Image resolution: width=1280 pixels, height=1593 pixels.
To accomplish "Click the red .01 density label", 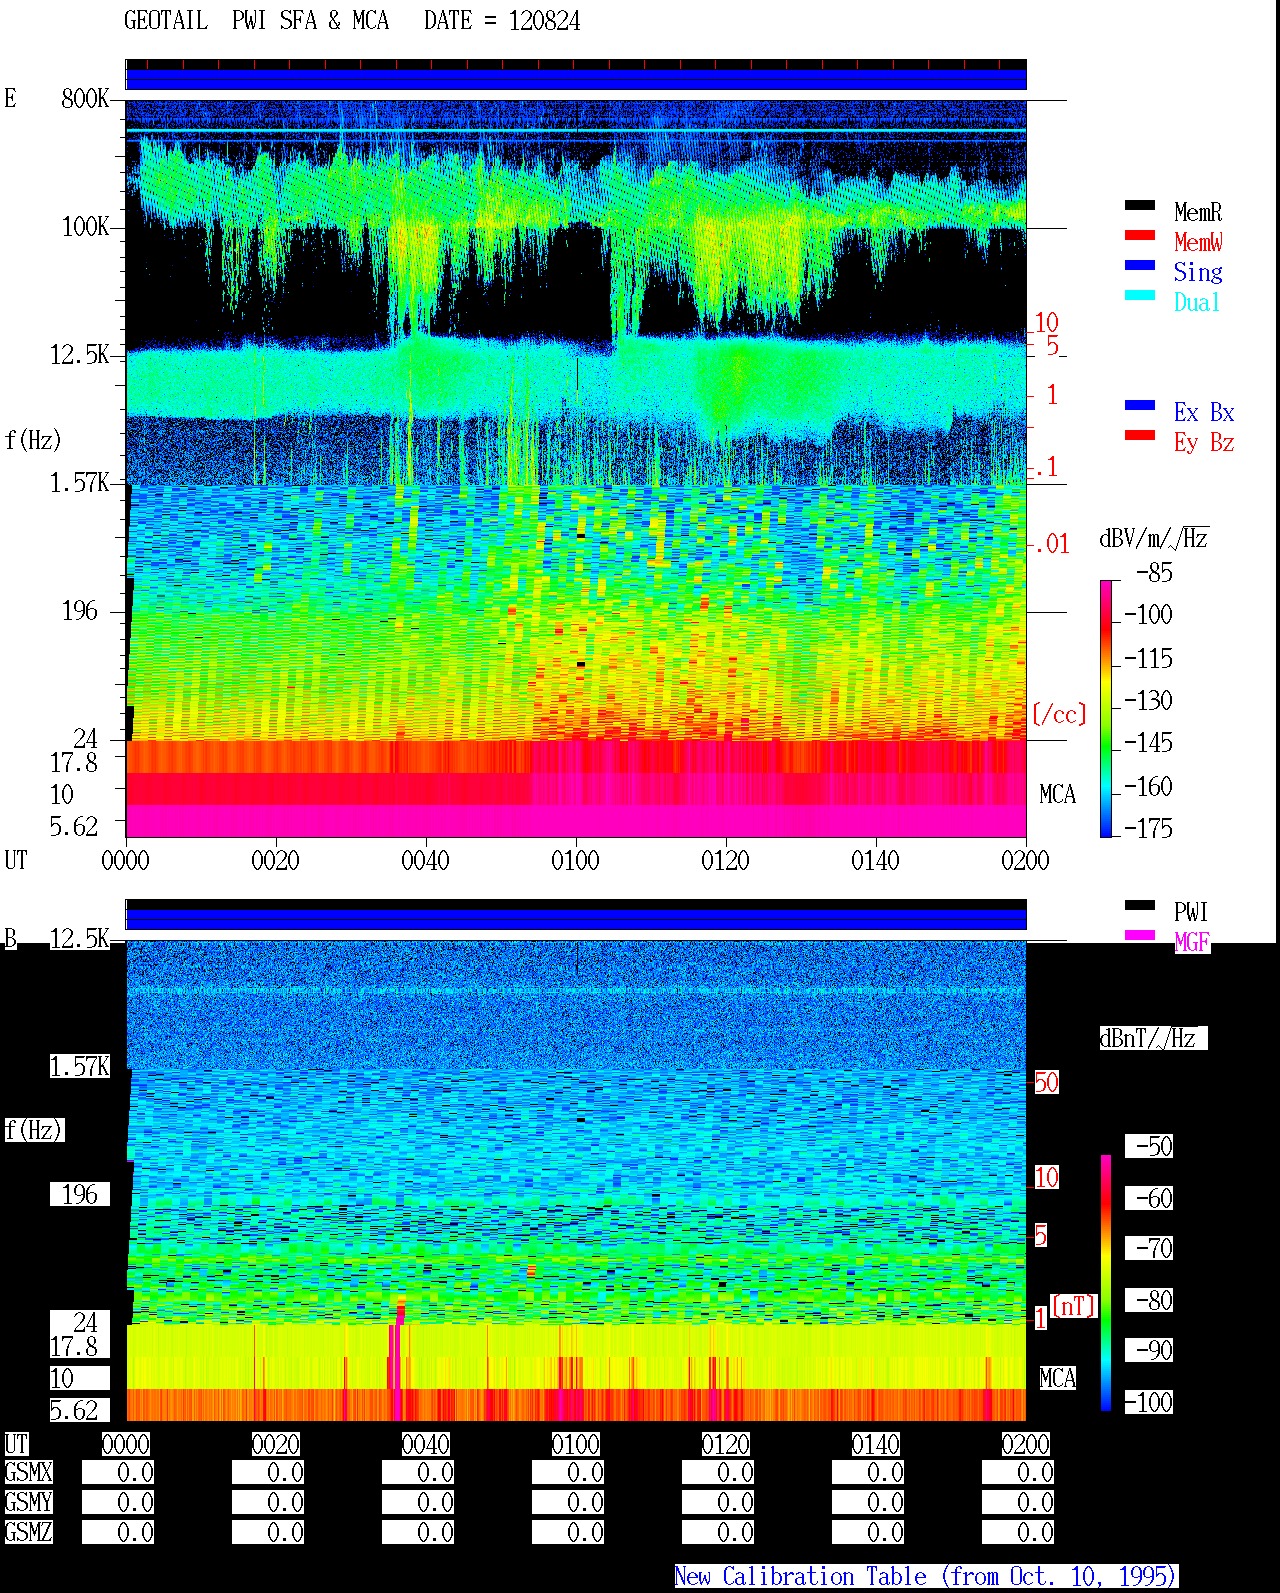I will [x=1050, y=544].
